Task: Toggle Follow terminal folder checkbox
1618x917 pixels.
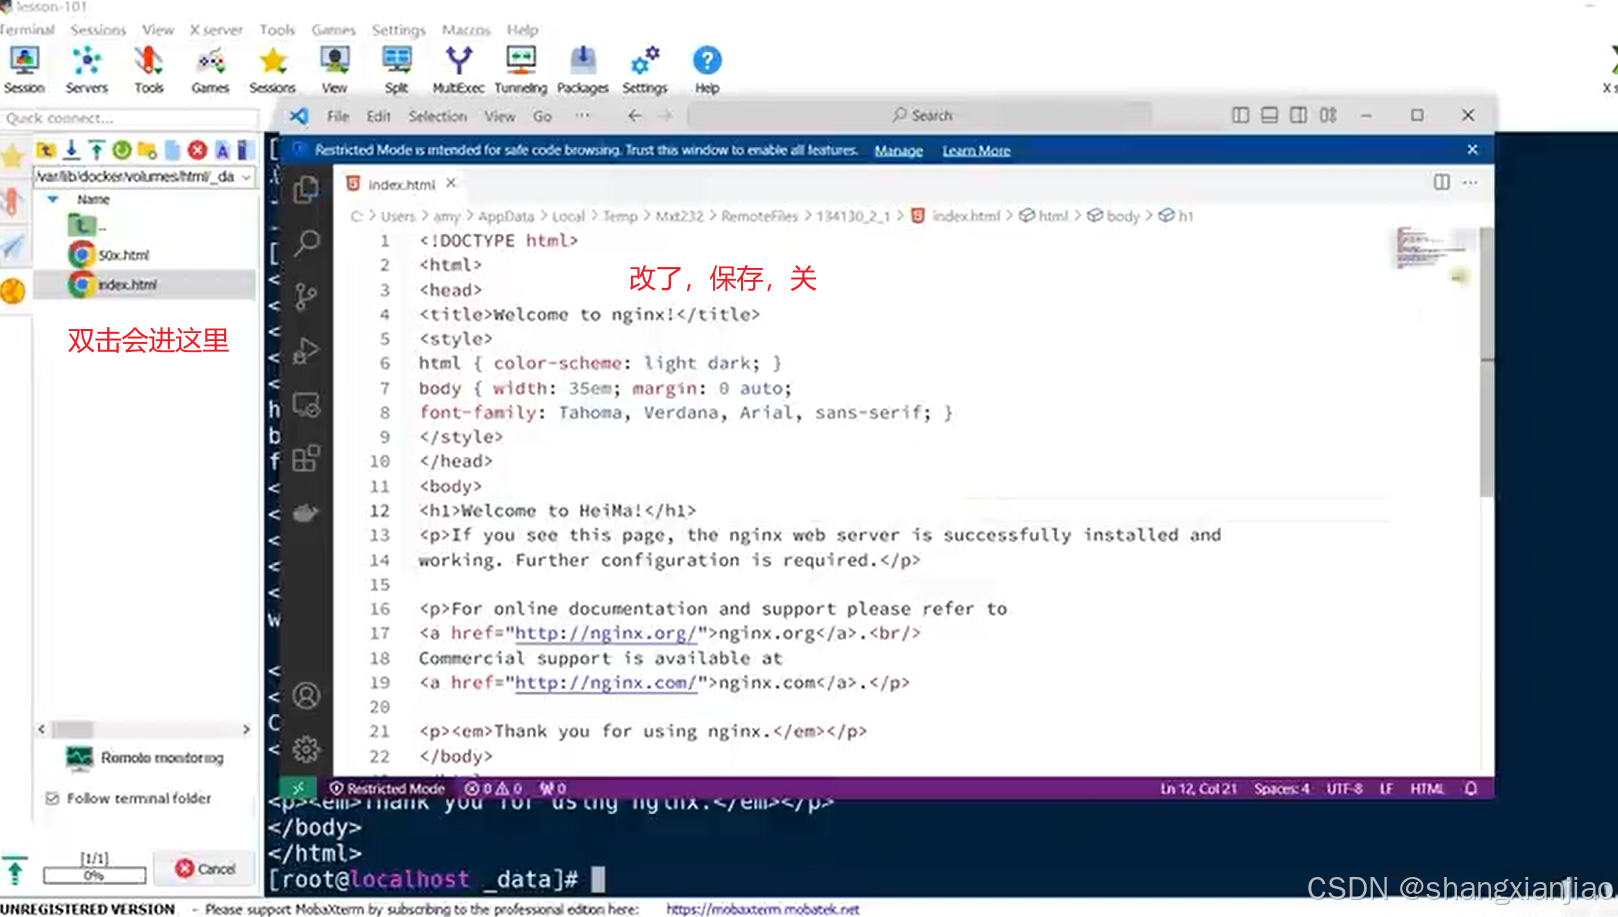Action: [52, 798]
